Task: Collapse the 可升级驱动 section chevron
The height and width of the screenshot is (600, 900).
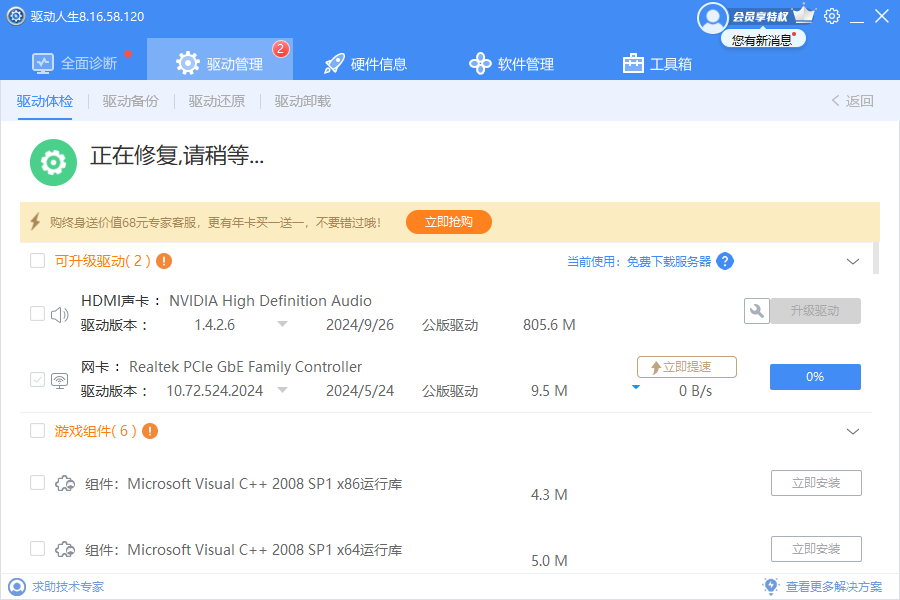Action: point(853,262)
